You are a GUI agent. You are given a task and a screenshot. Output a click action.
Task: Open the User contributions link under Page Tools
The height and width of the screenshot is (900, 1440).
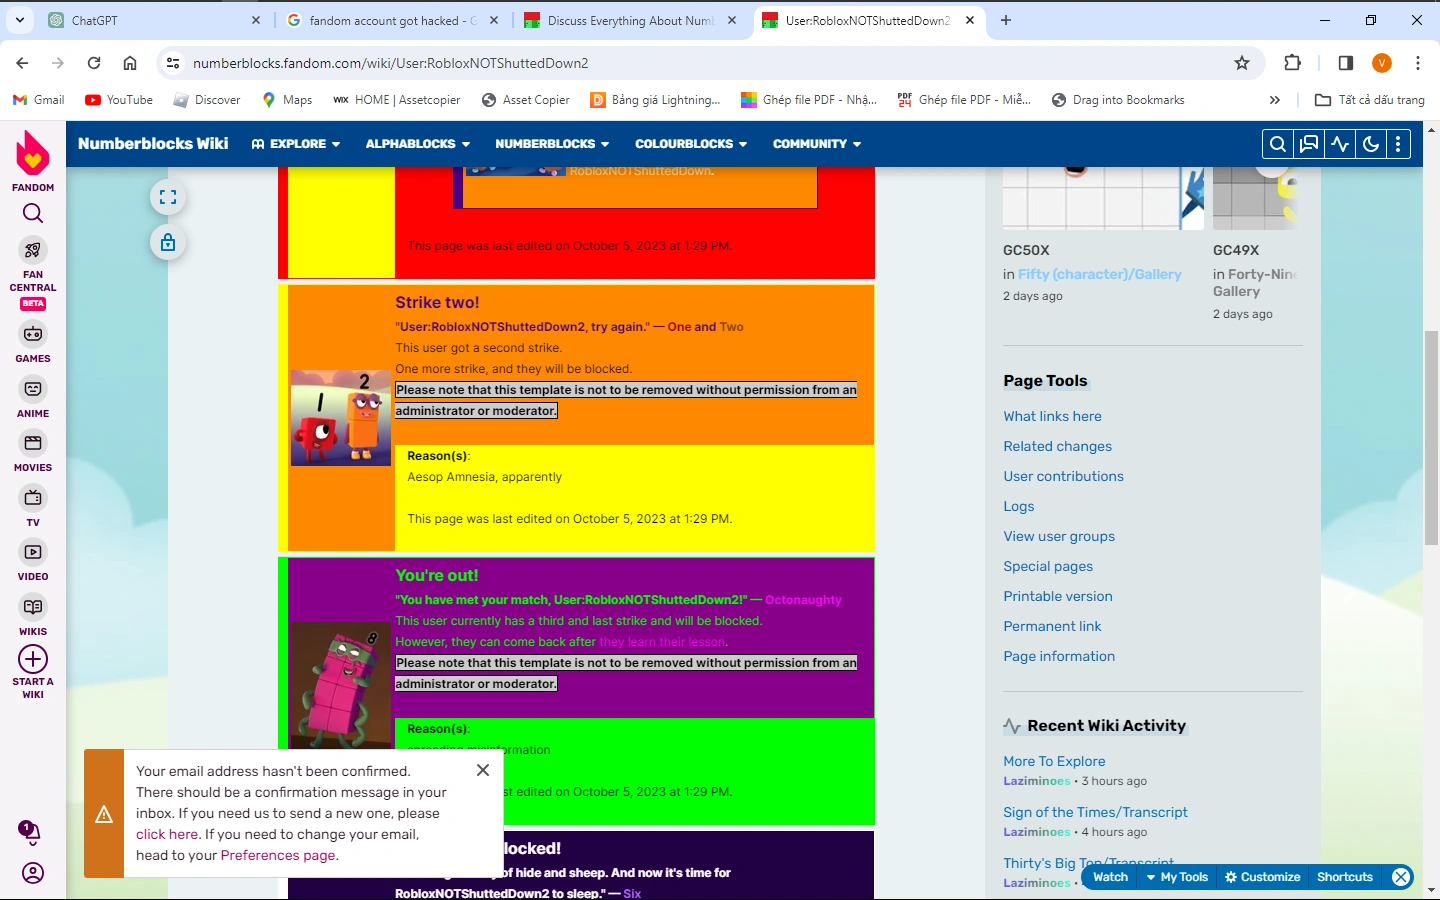[x=1063, y=476]
